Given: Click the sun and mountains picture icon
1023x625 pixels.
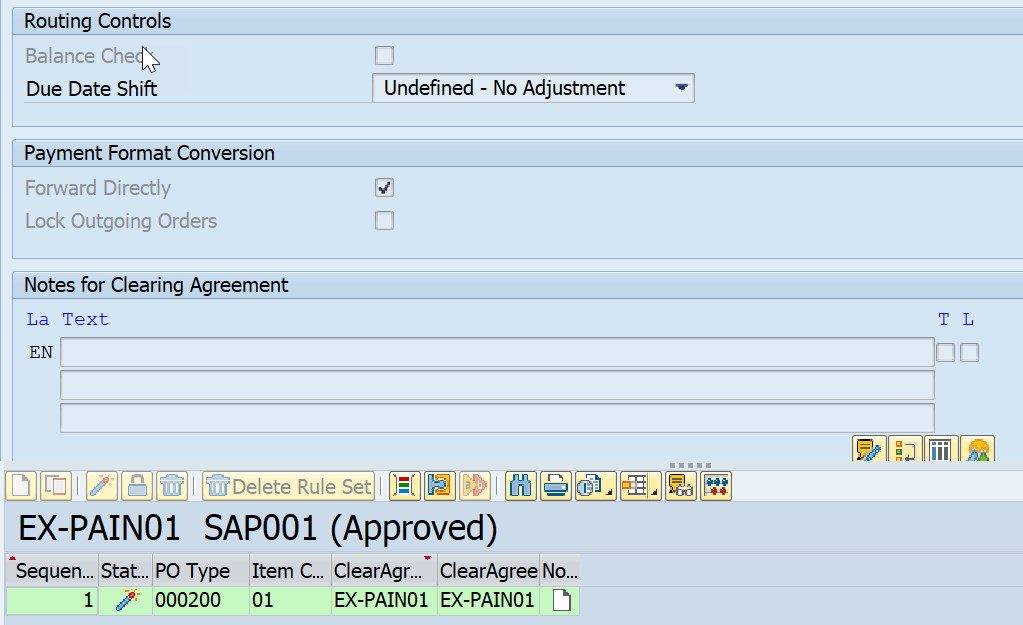Looking at the screenshot, I should tap(977, 449).
